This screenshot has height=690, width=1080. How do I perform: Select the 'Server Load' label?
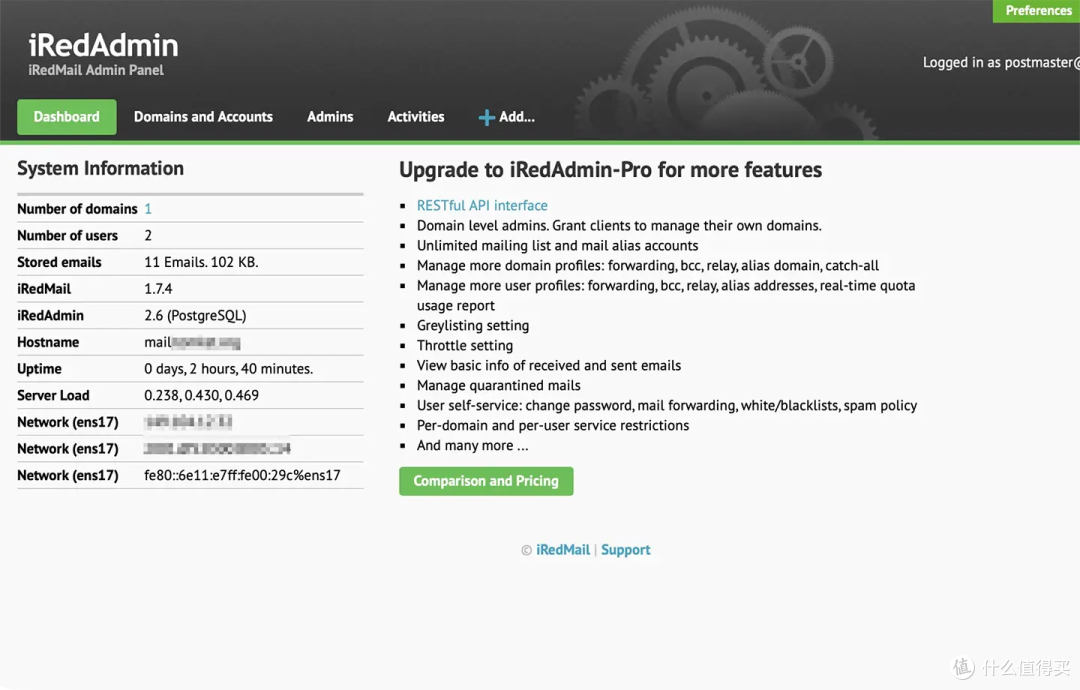(53, 396)
